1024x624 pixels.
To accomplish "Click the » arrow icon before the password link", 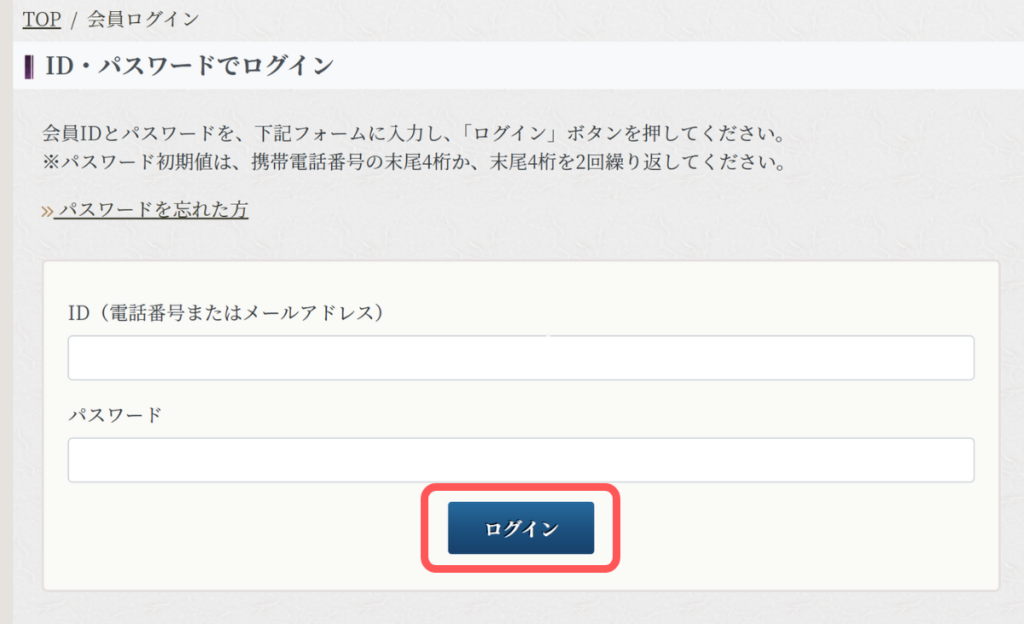I will pyautogui.click(x=46, y=211).
